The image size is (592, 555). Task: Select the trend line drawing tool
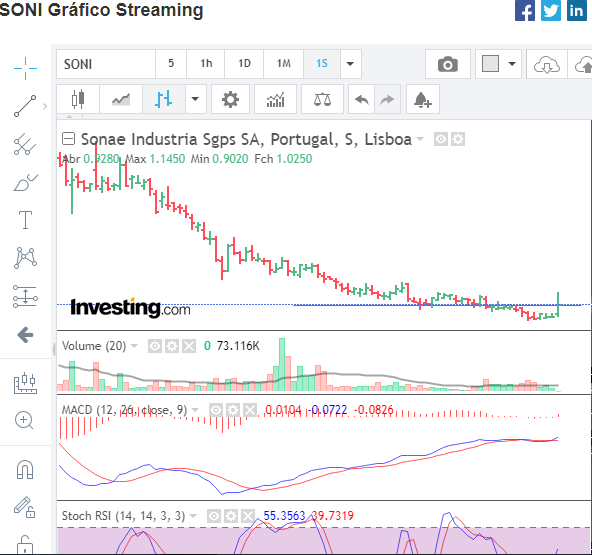click(x=25, y=106)
